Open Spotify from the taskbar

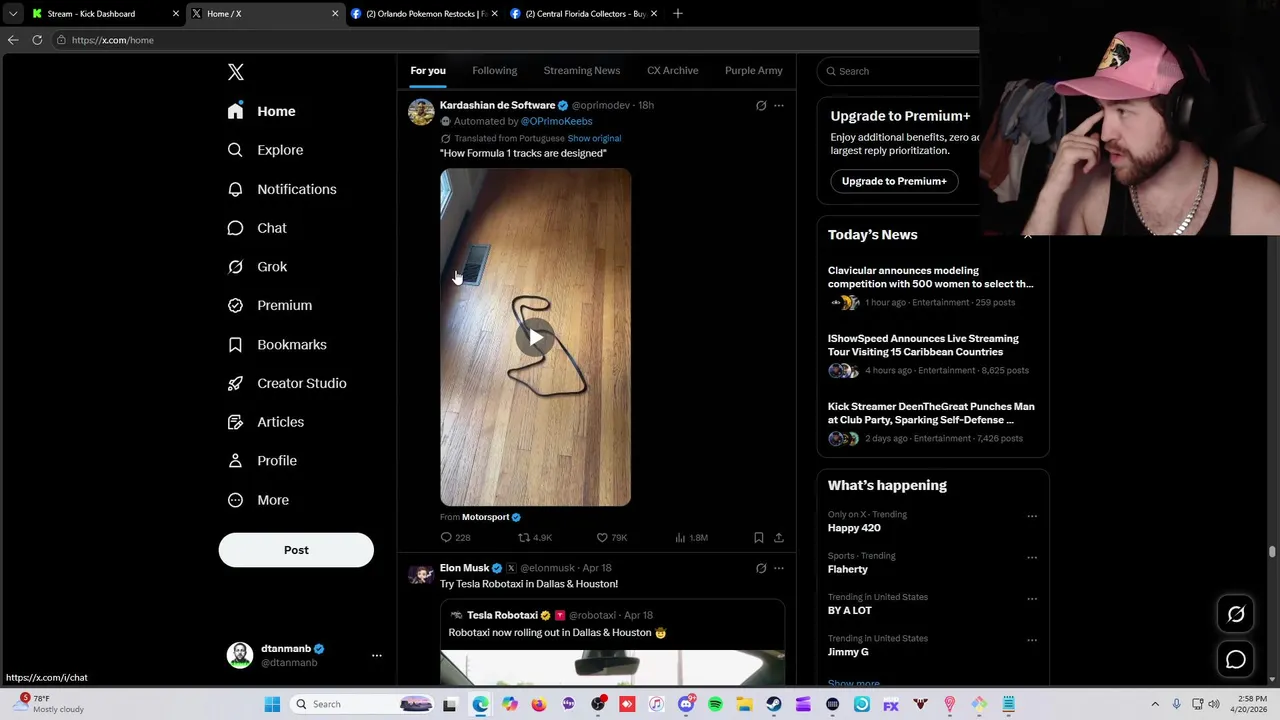coord(715,704)
